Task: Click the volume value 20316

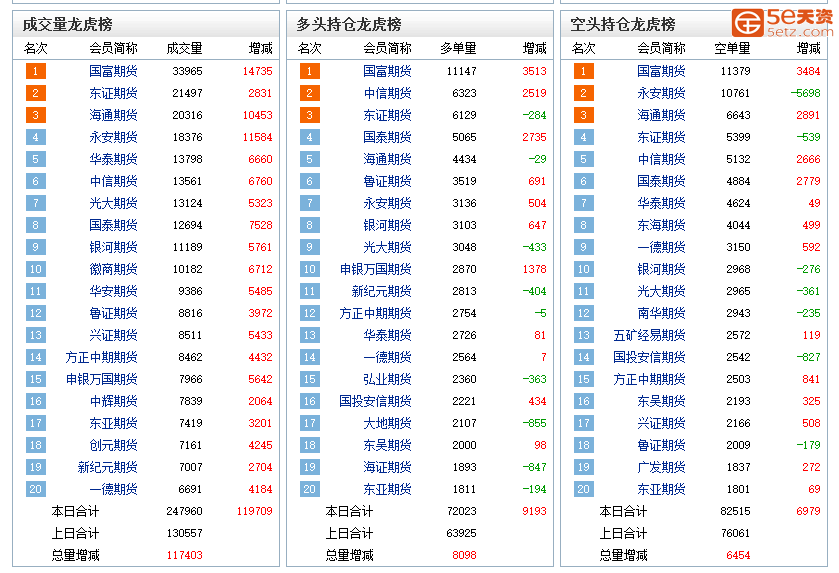Action: [187, 115]
